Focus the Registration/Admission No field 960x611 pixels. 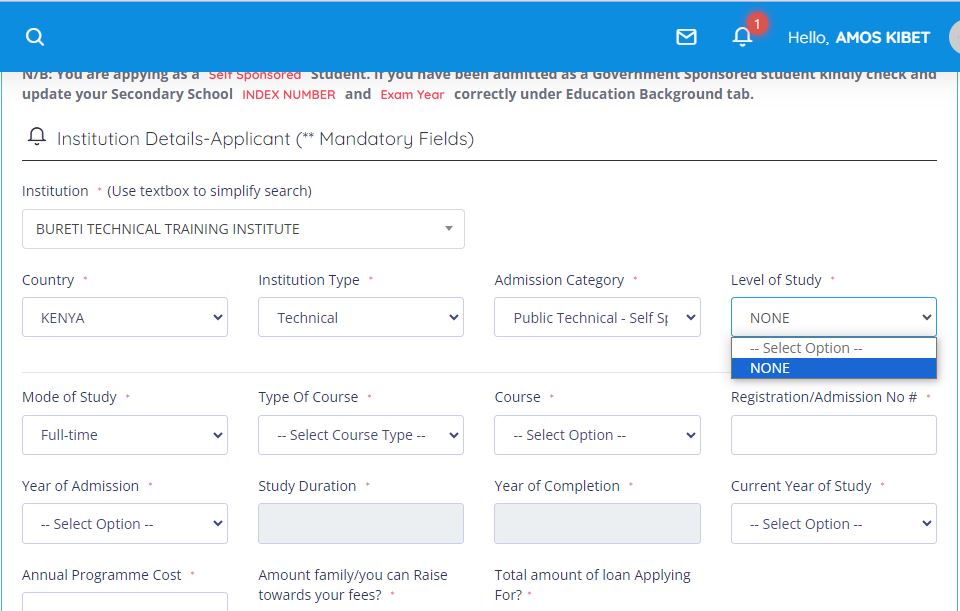(833, 435)
